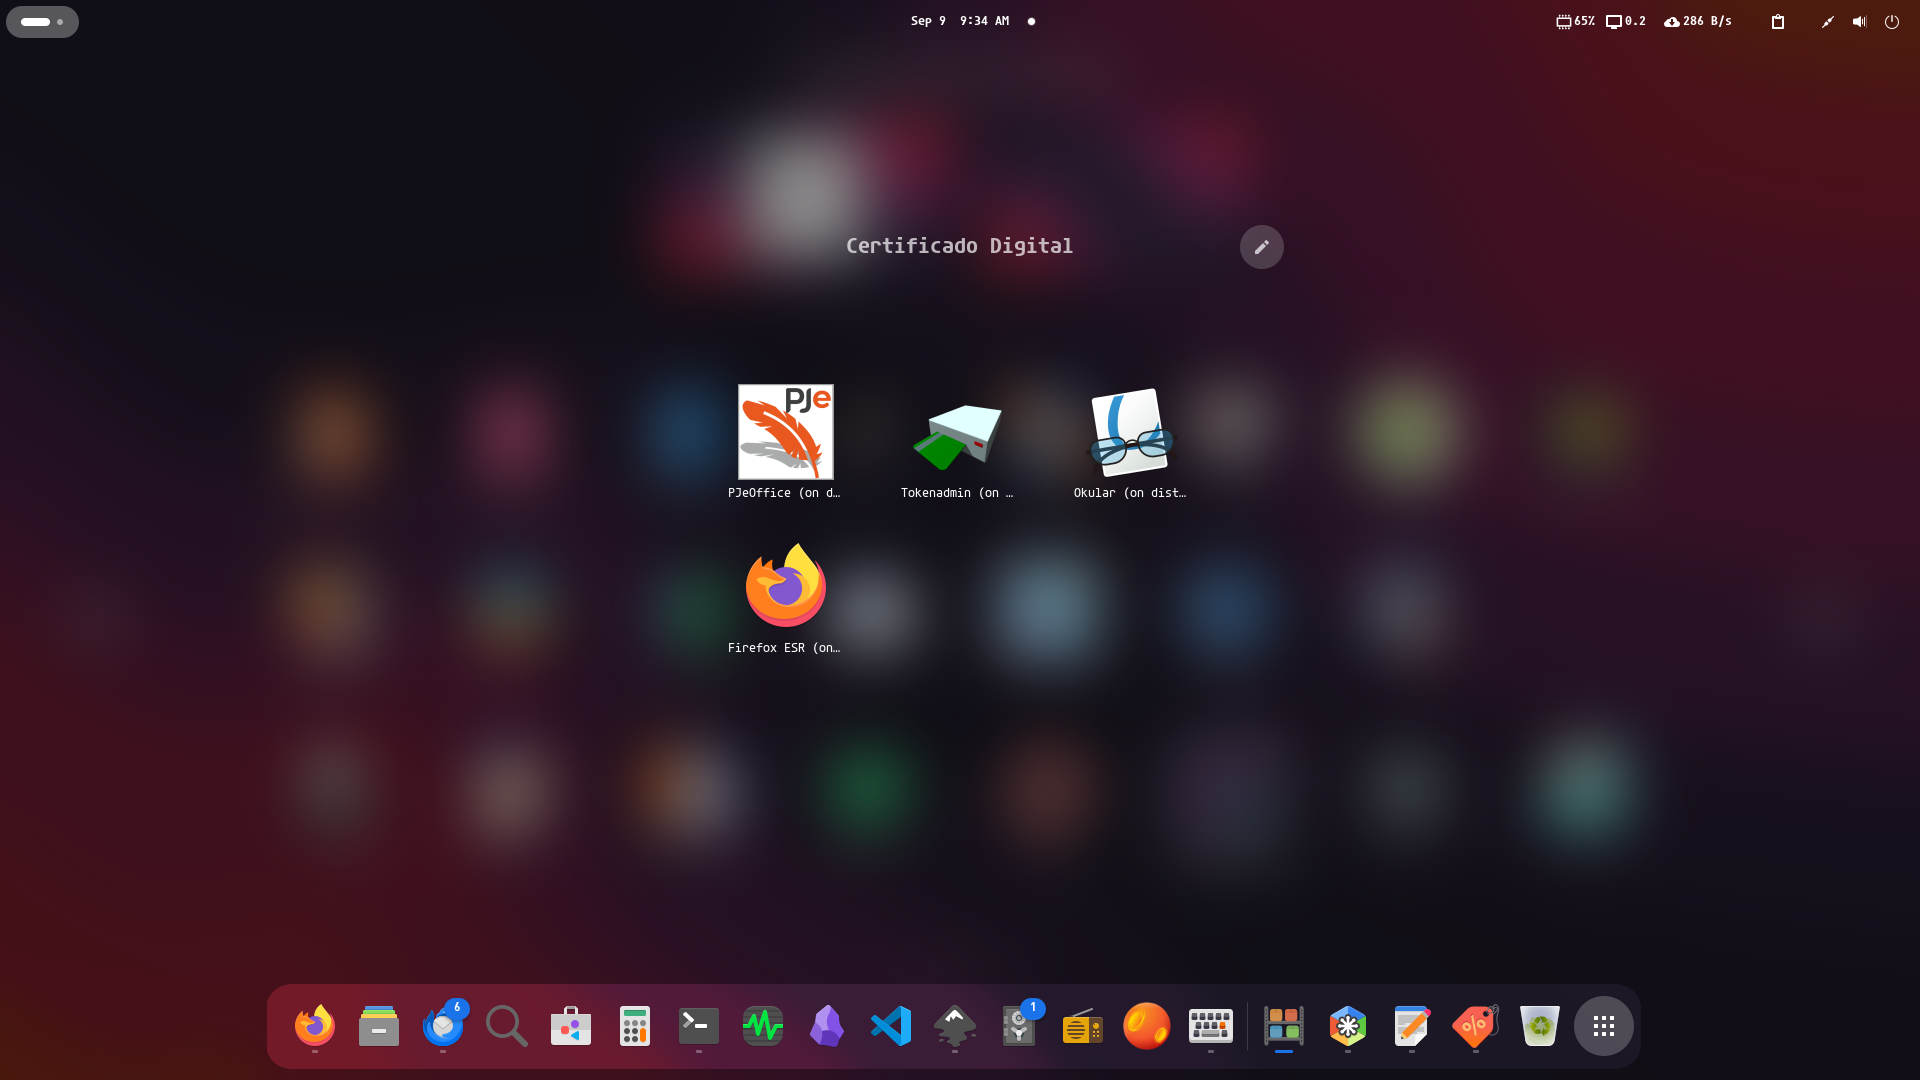Toggle the workspace pill switcher top-left
Image resolution: width=1920 pixels, height=1080 pixels.
(x=42, y=21)
